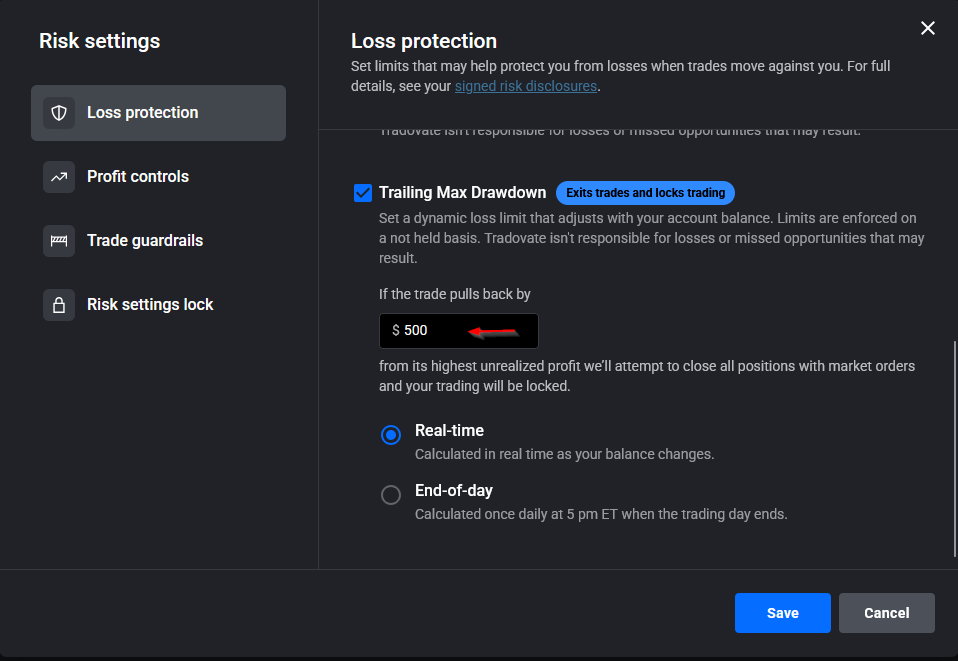Click "Calculated in real time as your balance changes."
This screenshot has height=661, width=958.
[565, 454]
